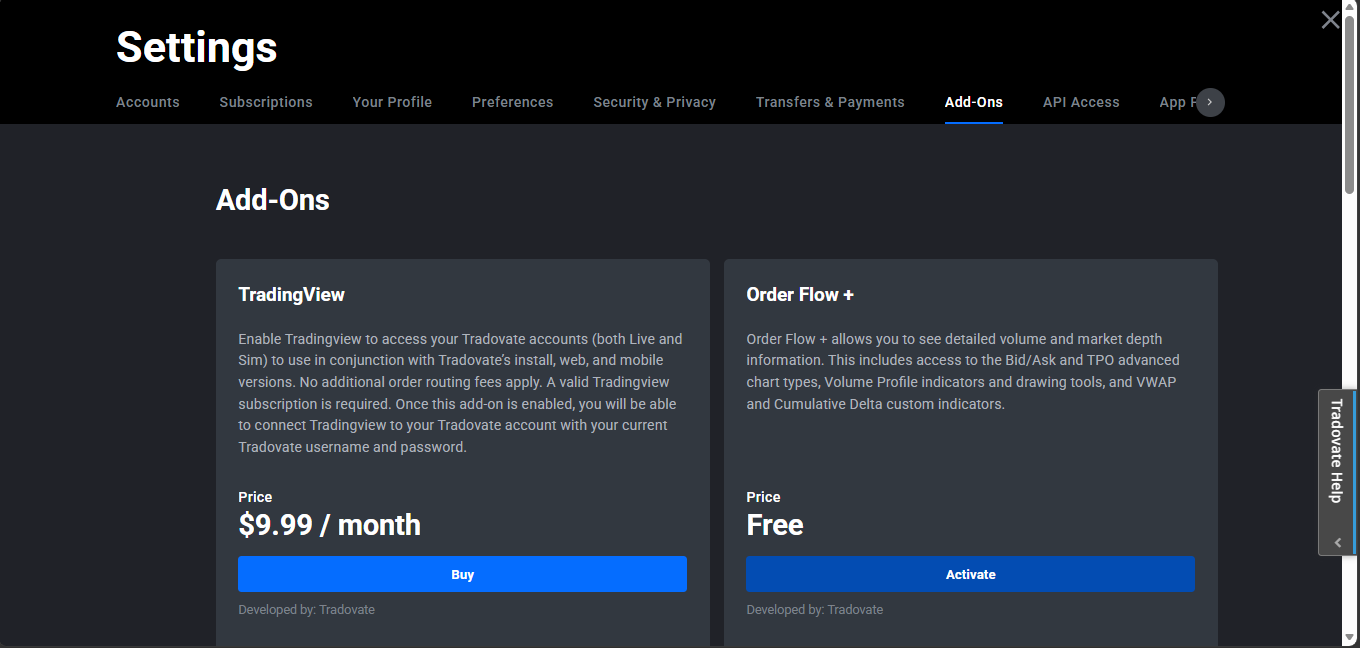Buy the TradingView add-on

(462, 574)
